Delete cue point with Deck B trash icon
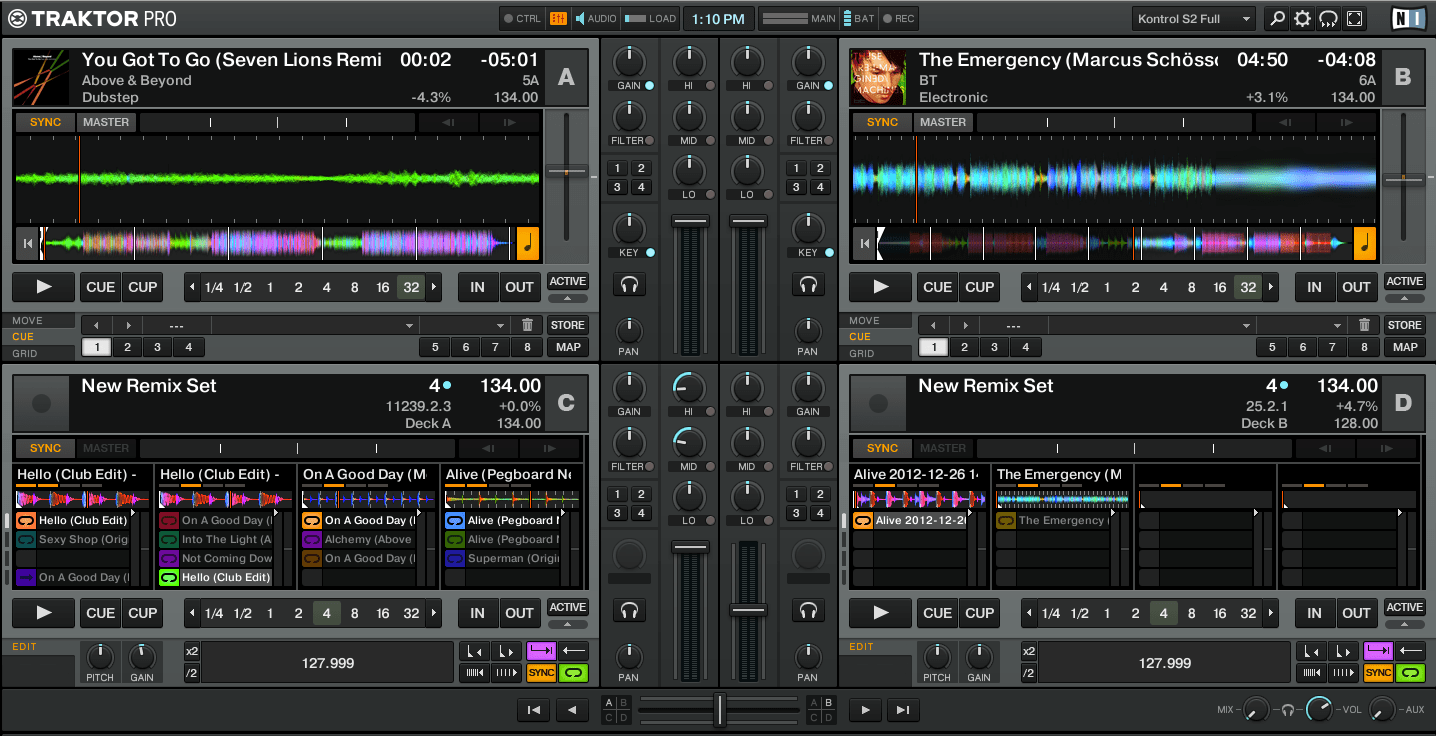Image resolution: width=1436 pixels, height=736 pixels. [1364, 325]
